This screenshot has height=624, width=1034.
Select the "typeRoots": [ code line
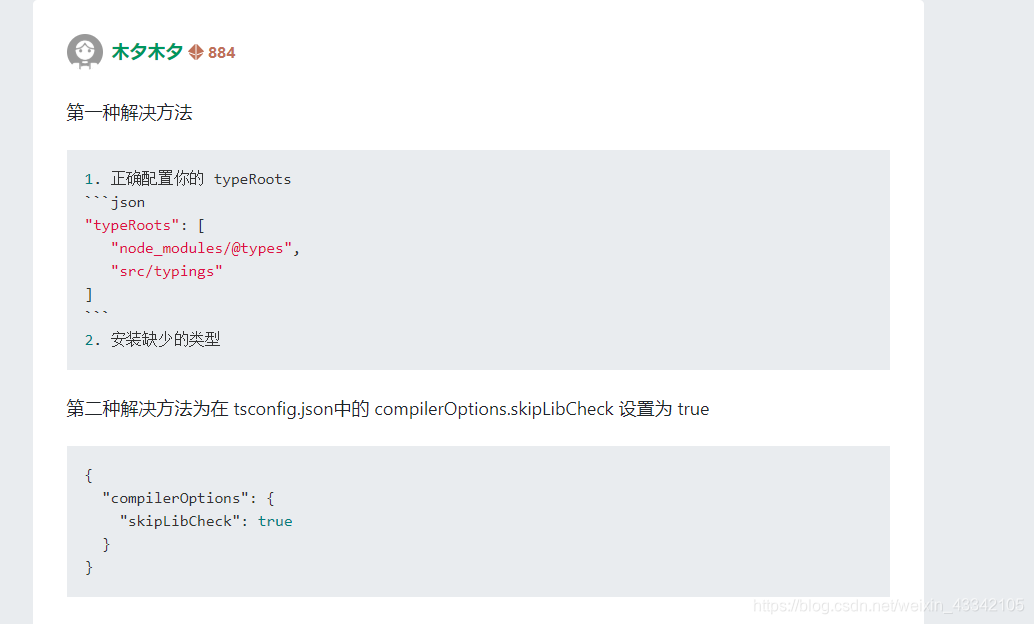pos(144,225)
